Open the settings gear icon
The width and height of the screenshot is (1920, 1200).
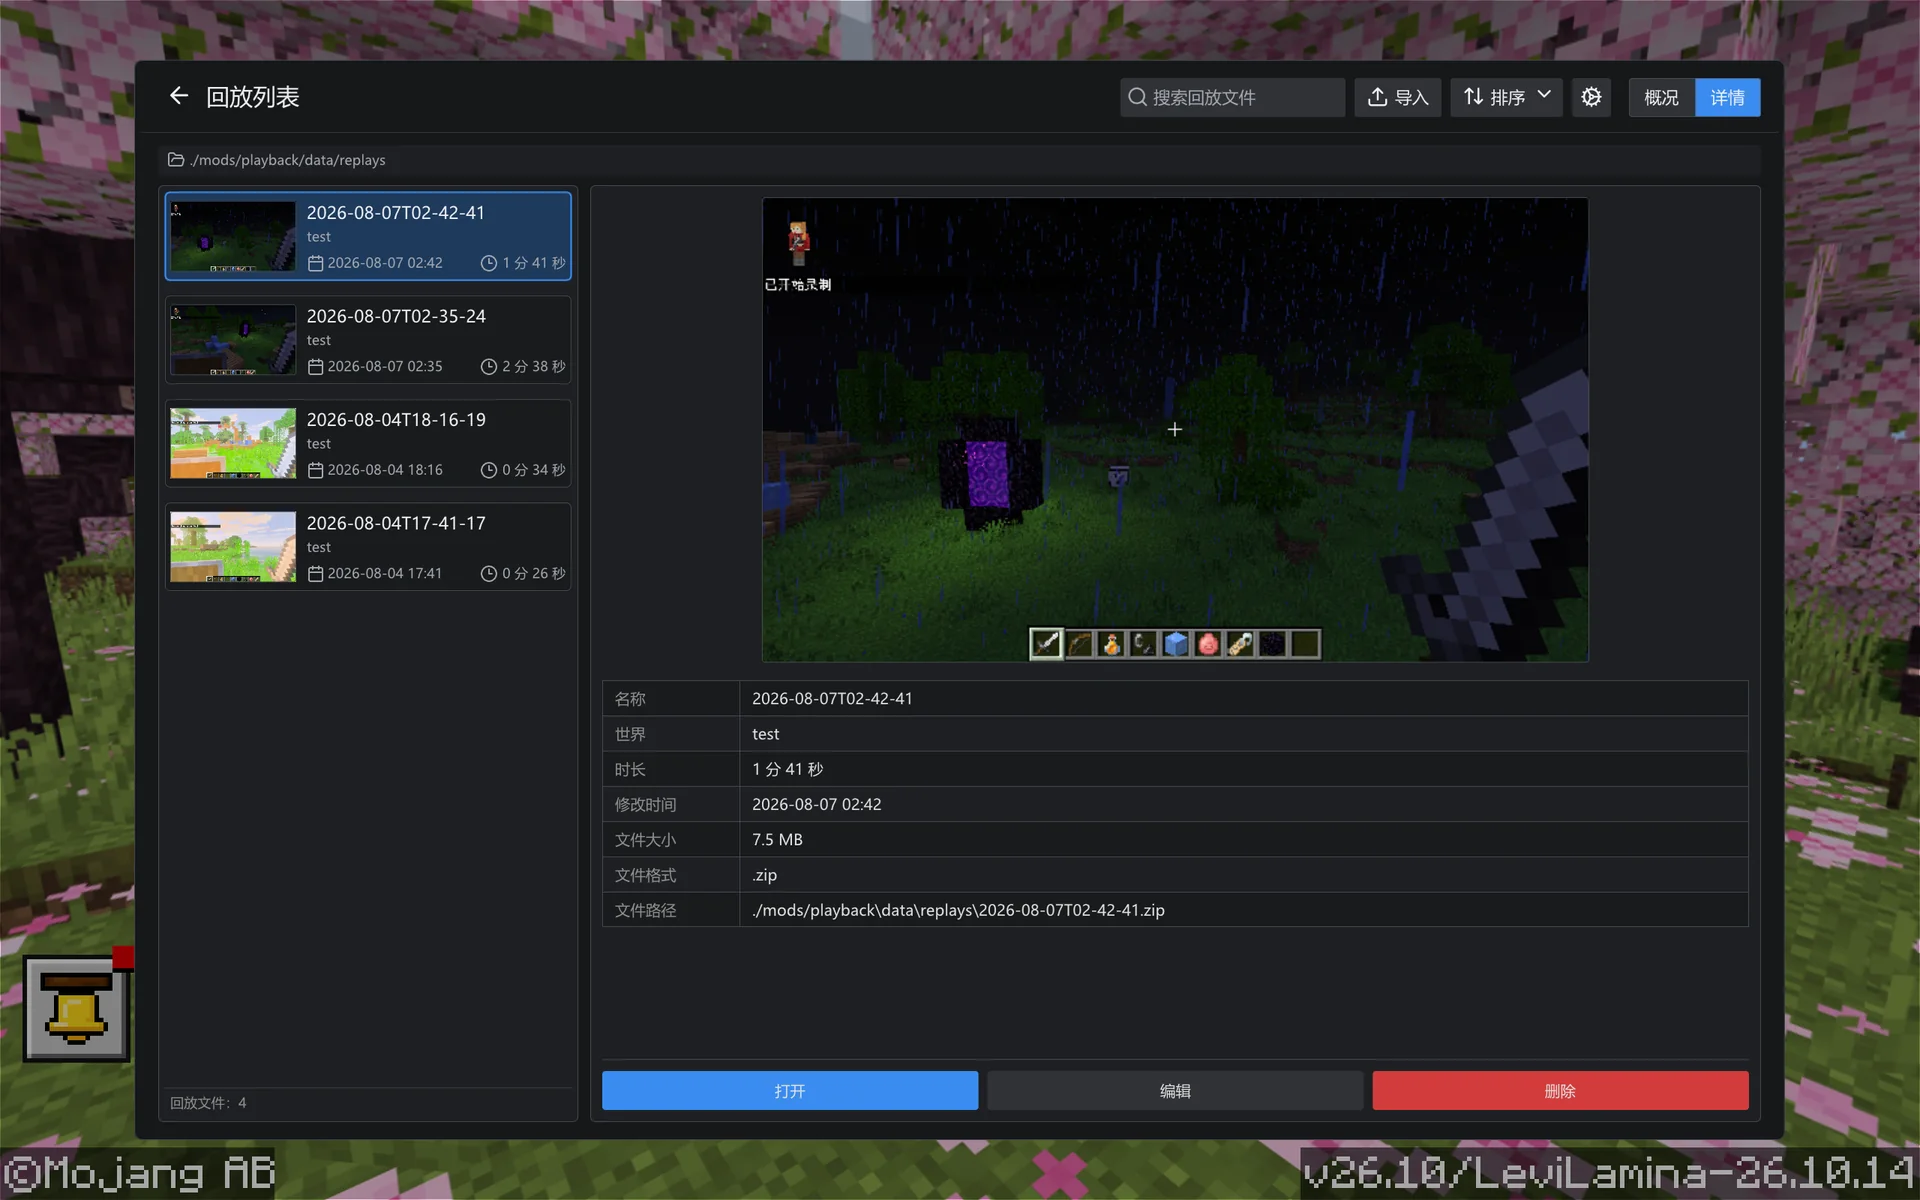point(1590,97)
